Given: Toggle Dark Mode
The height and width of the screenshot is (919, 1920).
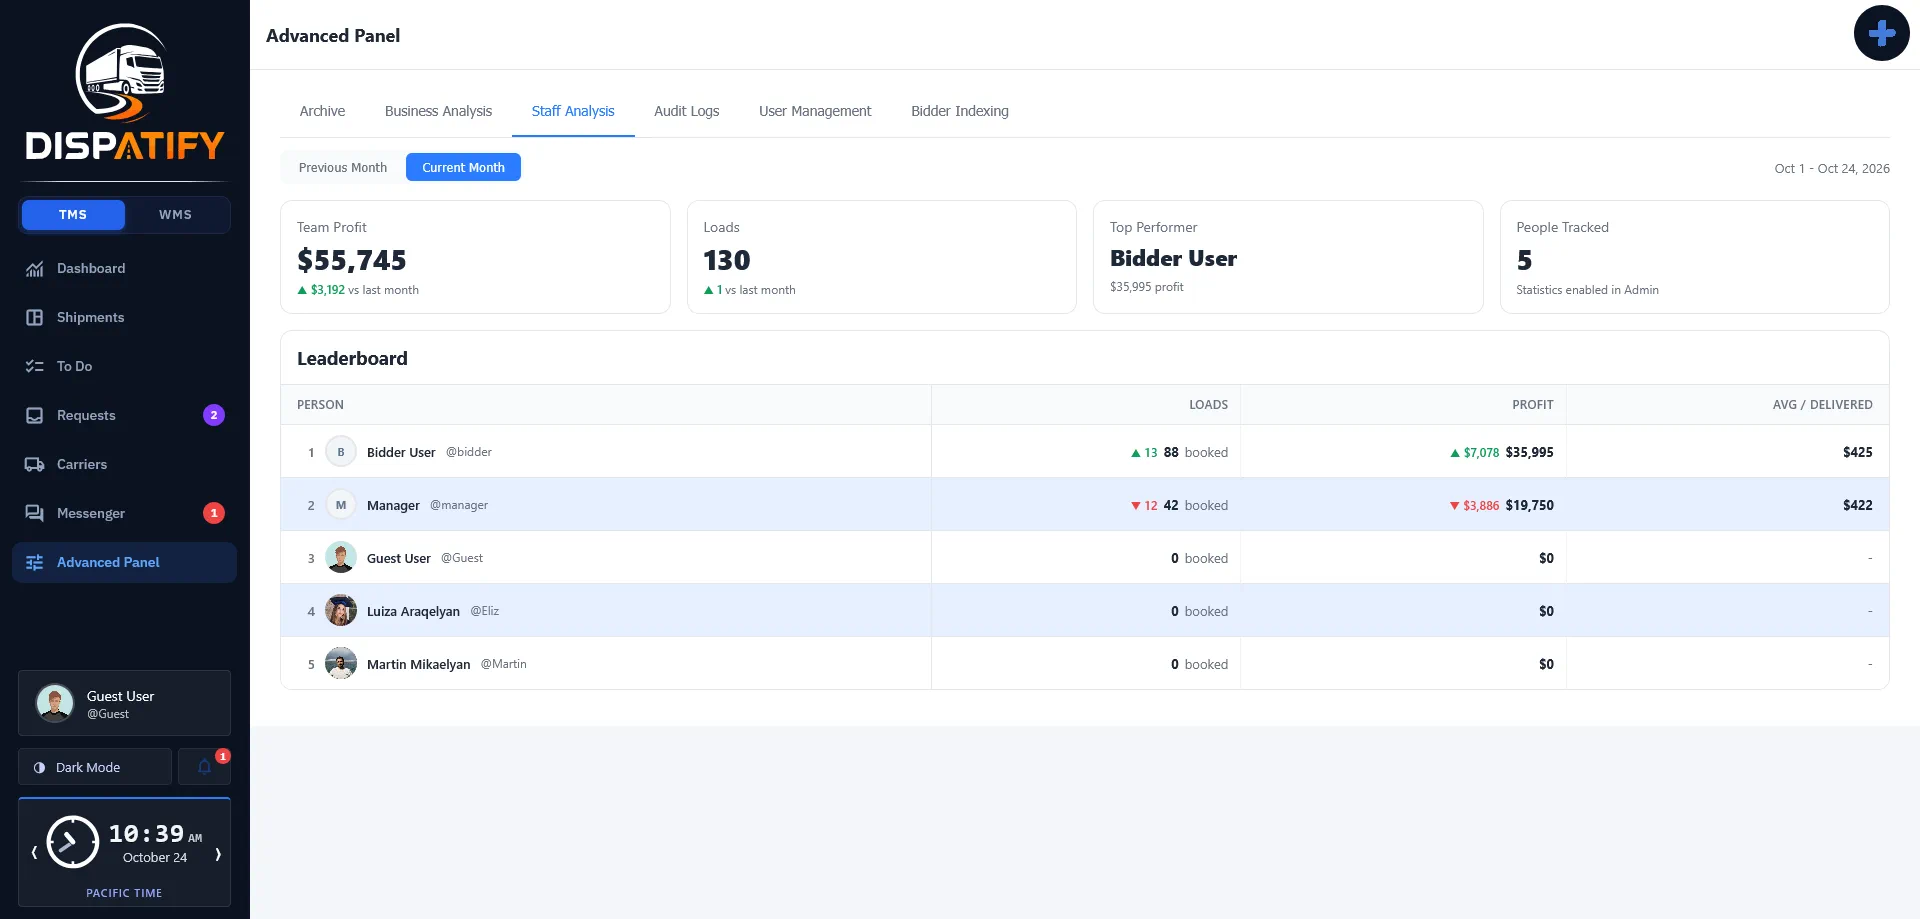Looking at the screenshot, I should [x=95, y=767].
